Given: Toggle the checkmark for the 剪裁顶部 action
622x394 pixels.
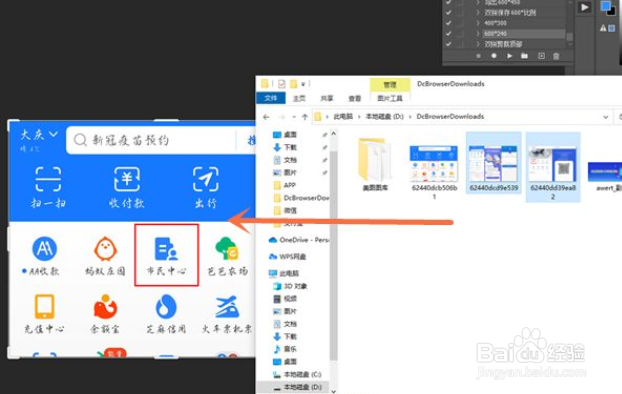Looking at the screenshot, I should point(449,44).
